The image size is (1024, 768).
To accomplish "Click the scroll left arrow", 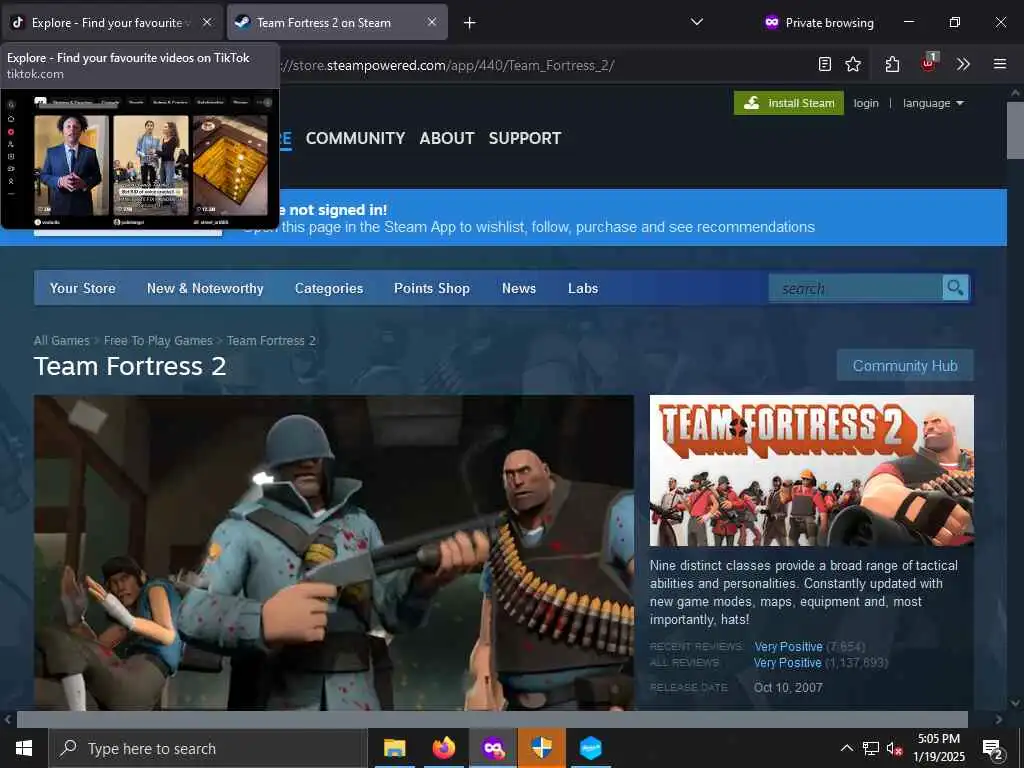I will pos(8,719).
